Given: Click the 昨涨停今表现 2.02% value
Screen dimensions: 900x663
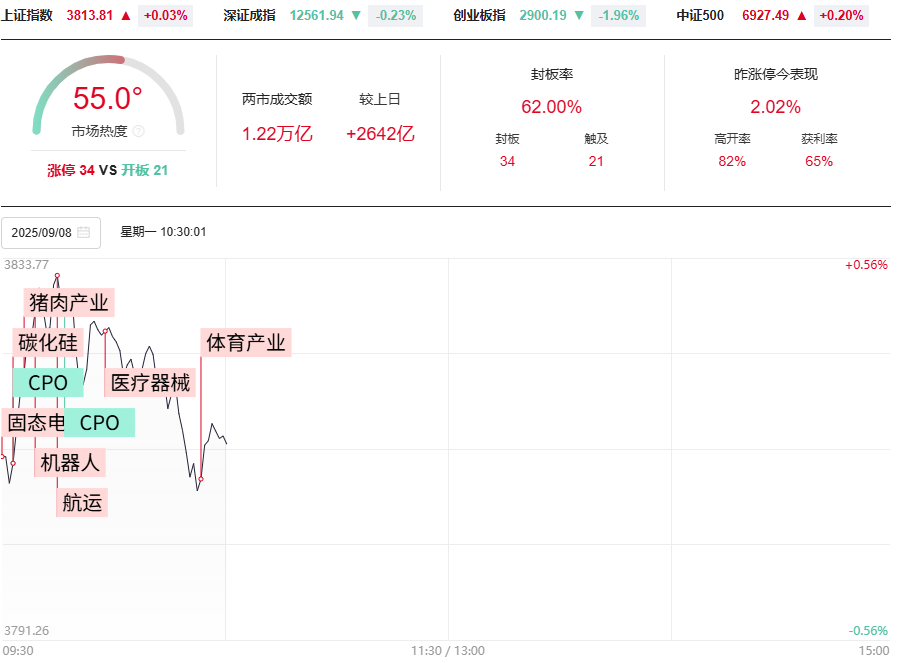Looking at the screenshot, I should tap(775, 107).
